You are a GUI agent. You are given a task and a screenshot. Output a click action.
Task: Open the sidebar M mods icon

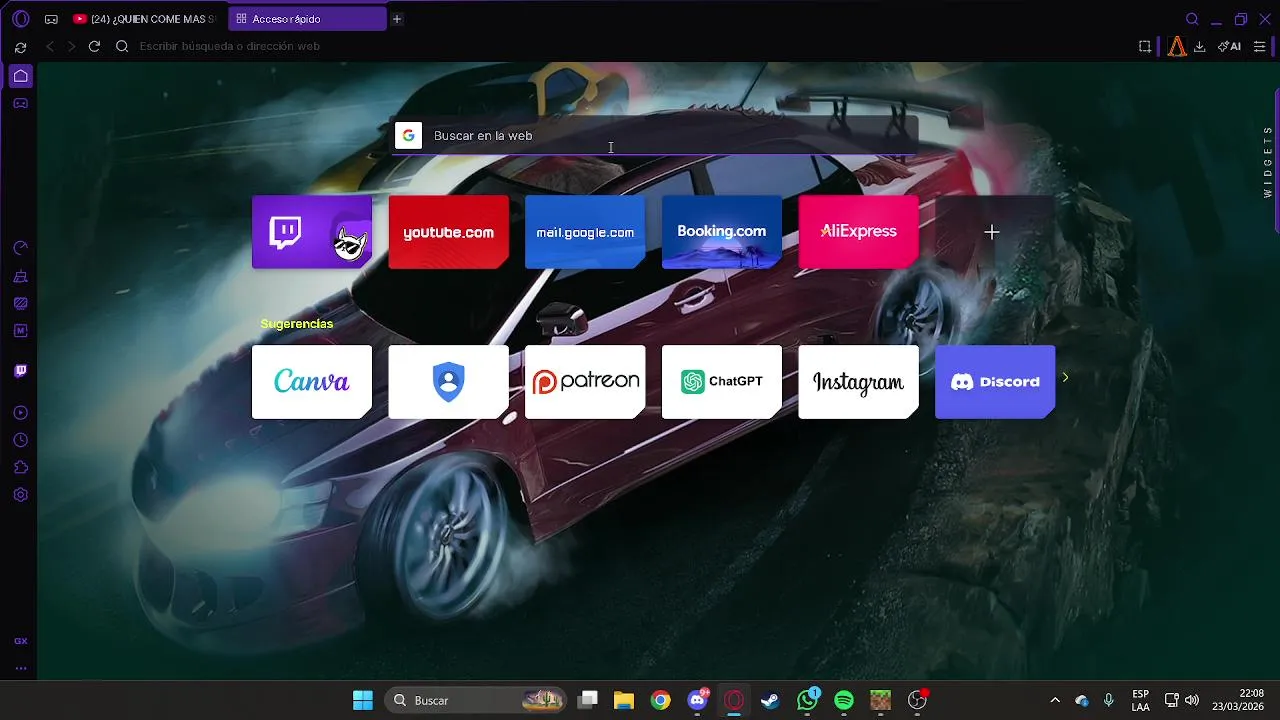point(20,330)
